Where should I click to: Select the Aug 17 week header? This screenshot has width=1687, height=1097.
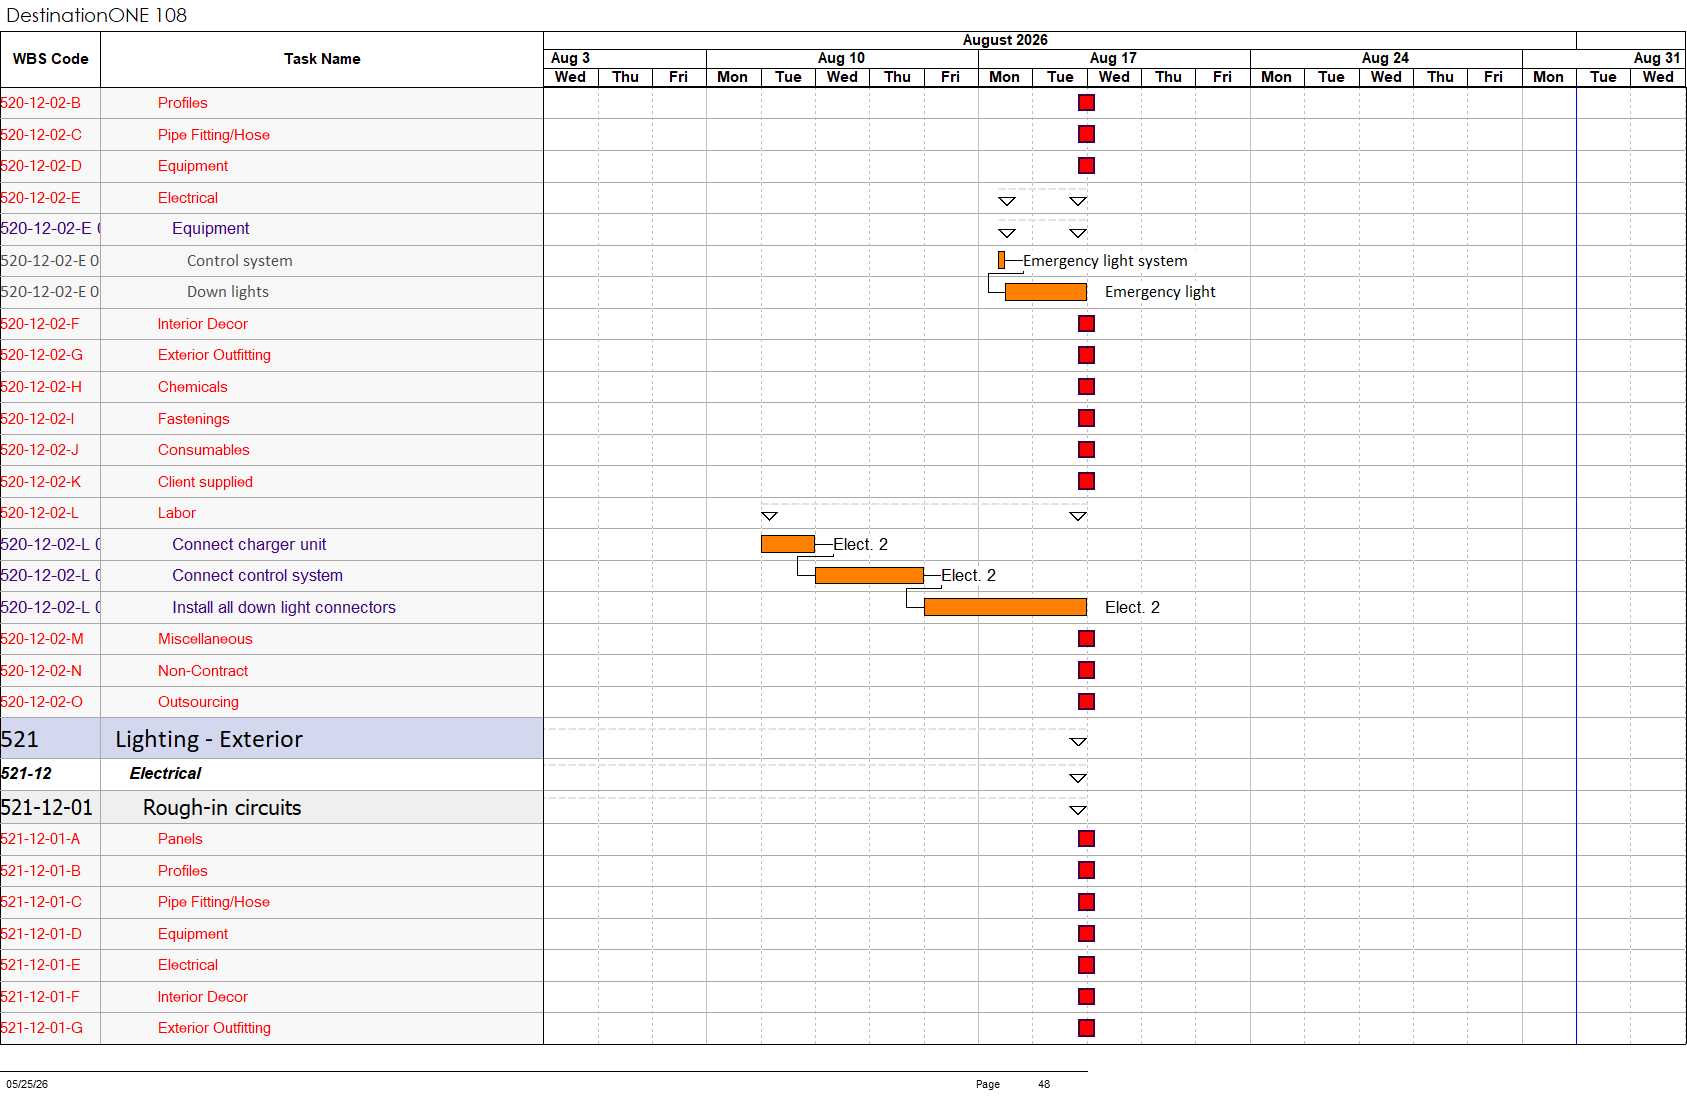pos(1113,58)
